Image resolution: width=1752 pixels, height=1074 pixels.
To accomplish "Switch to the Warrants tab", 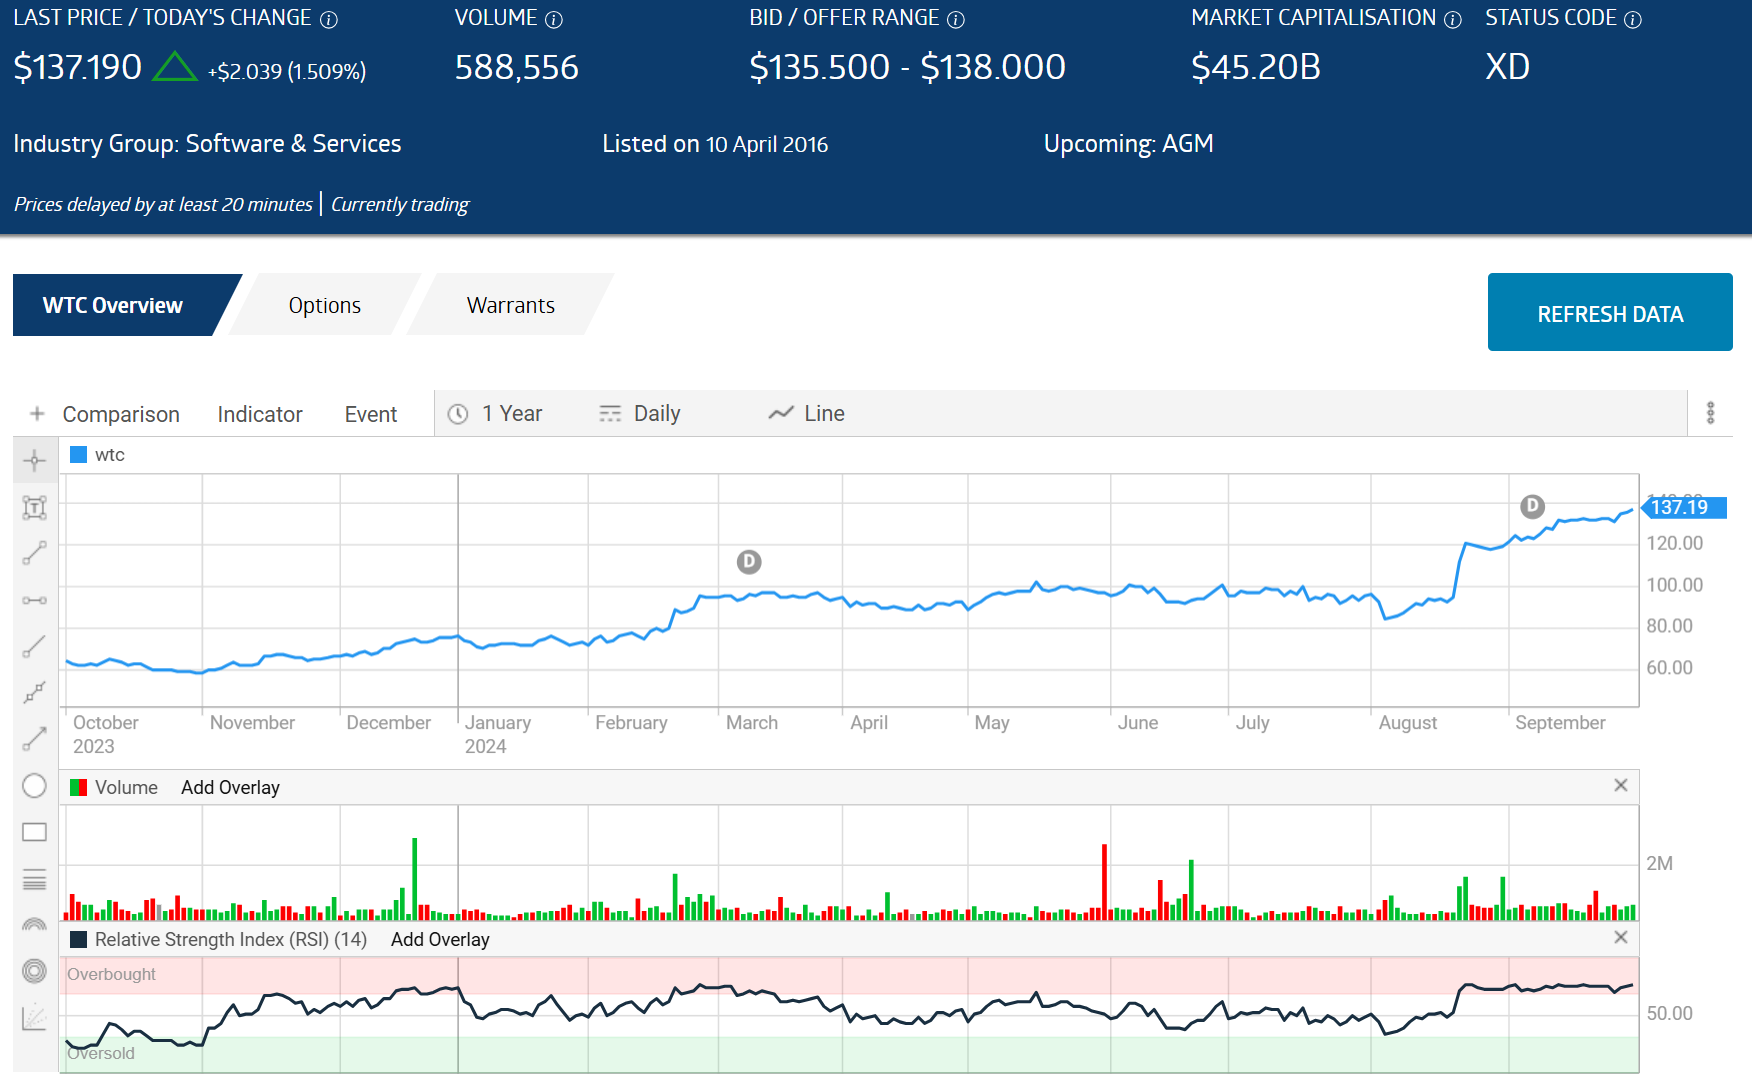I will [511, 305].
